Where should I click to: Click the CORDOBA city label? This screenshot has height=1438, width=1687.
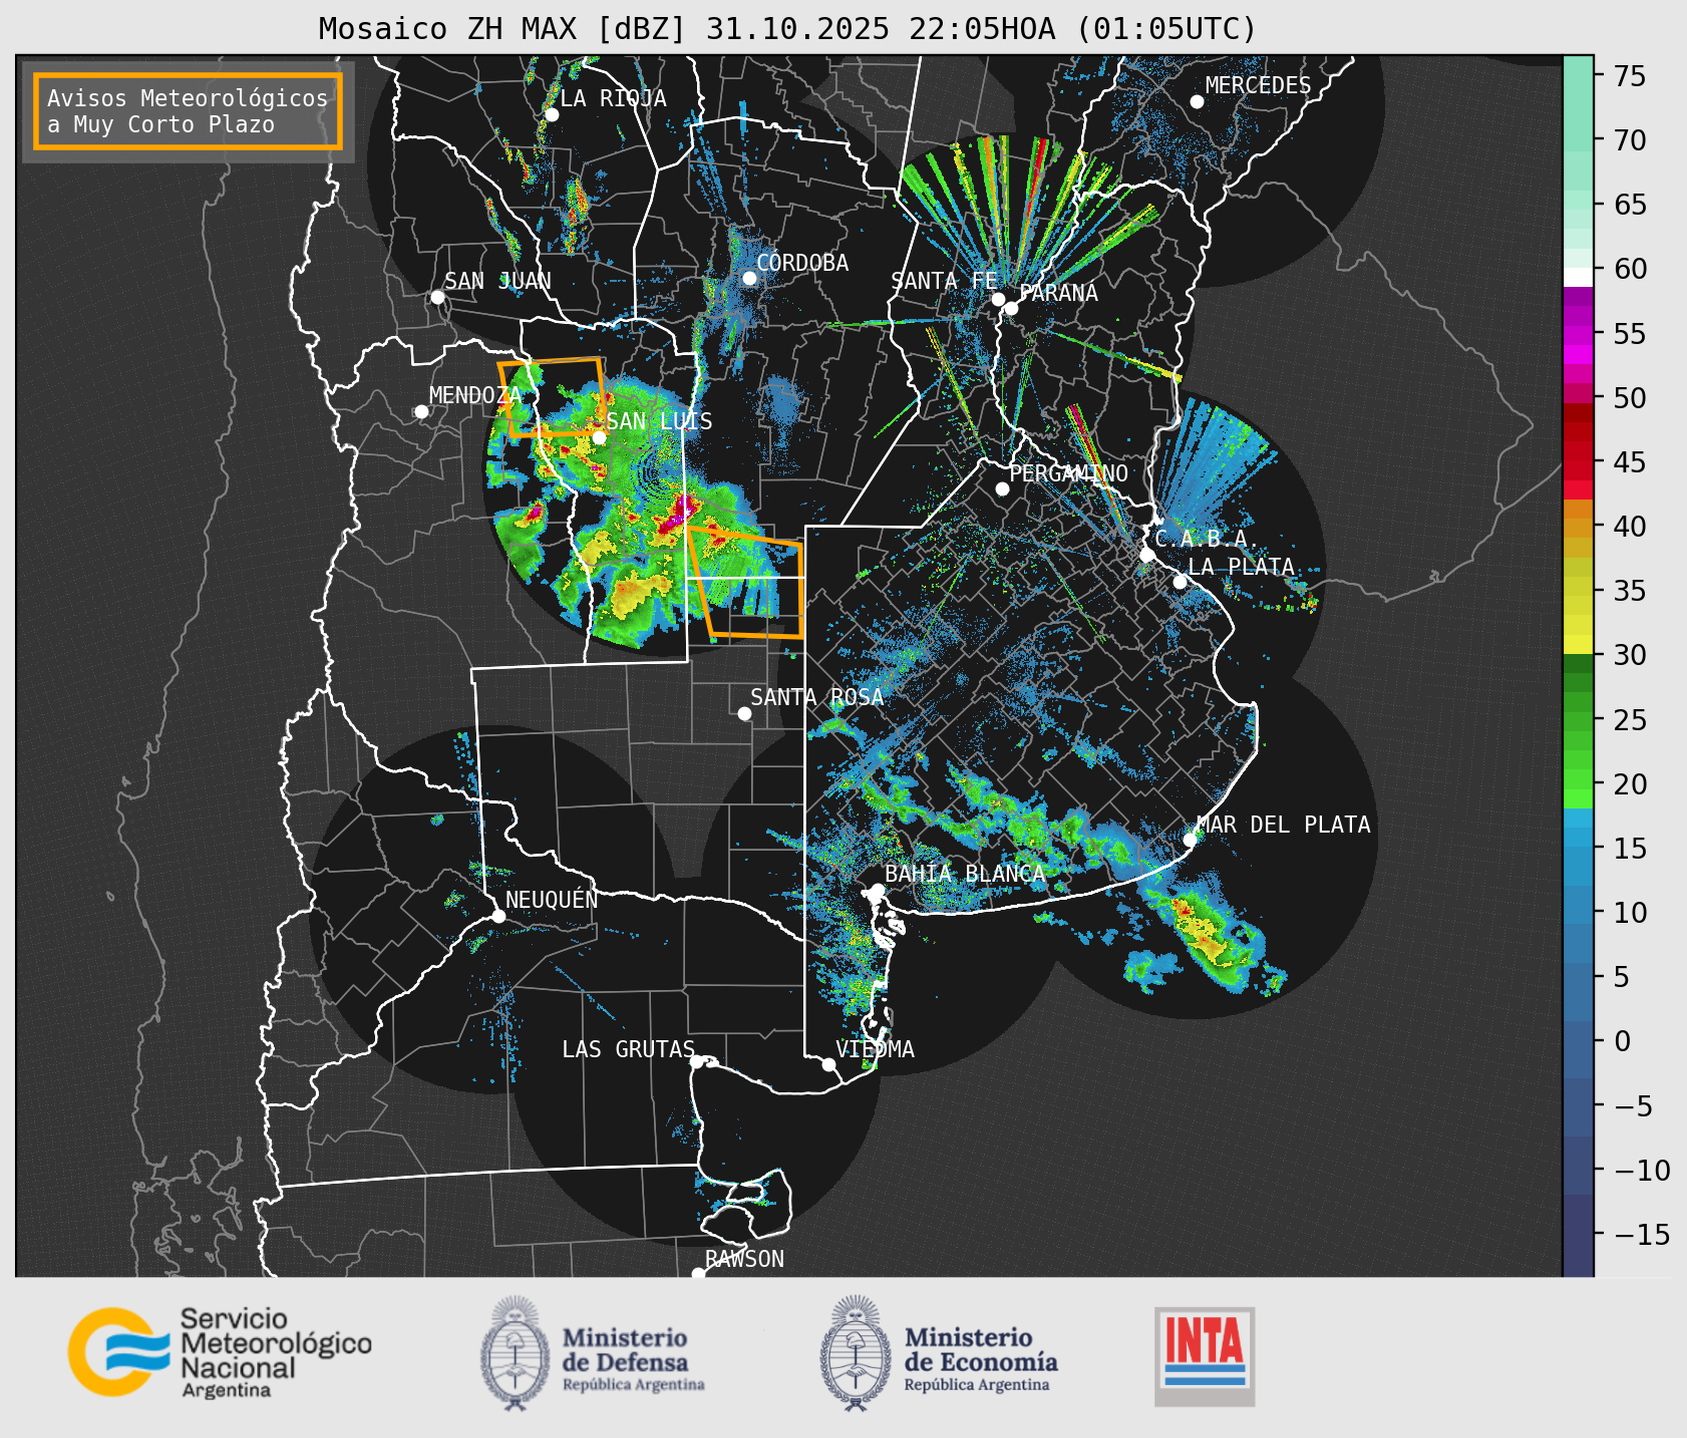[802, 263]
